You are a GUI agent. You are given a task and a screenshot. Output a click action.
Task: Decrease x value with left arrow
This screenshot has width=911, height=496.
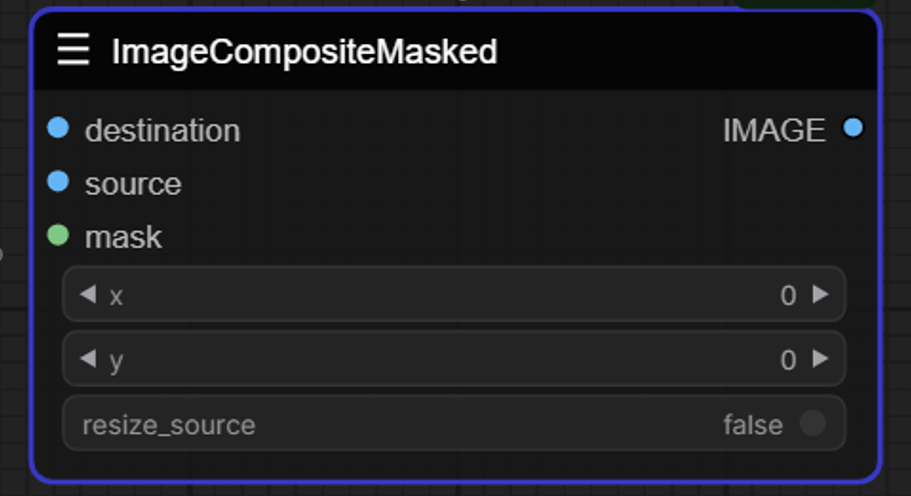pyautogui.click(x=88, y=294)
